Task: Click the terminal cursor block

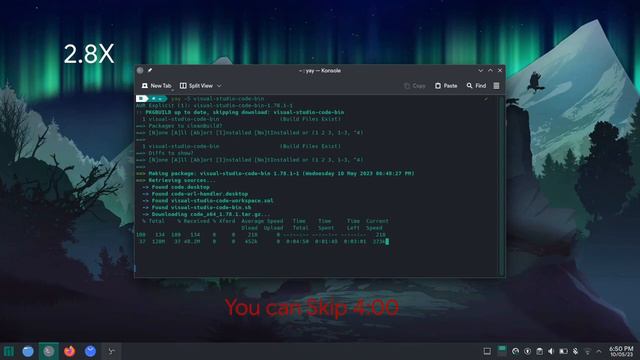Action: [x=387, y=241]
